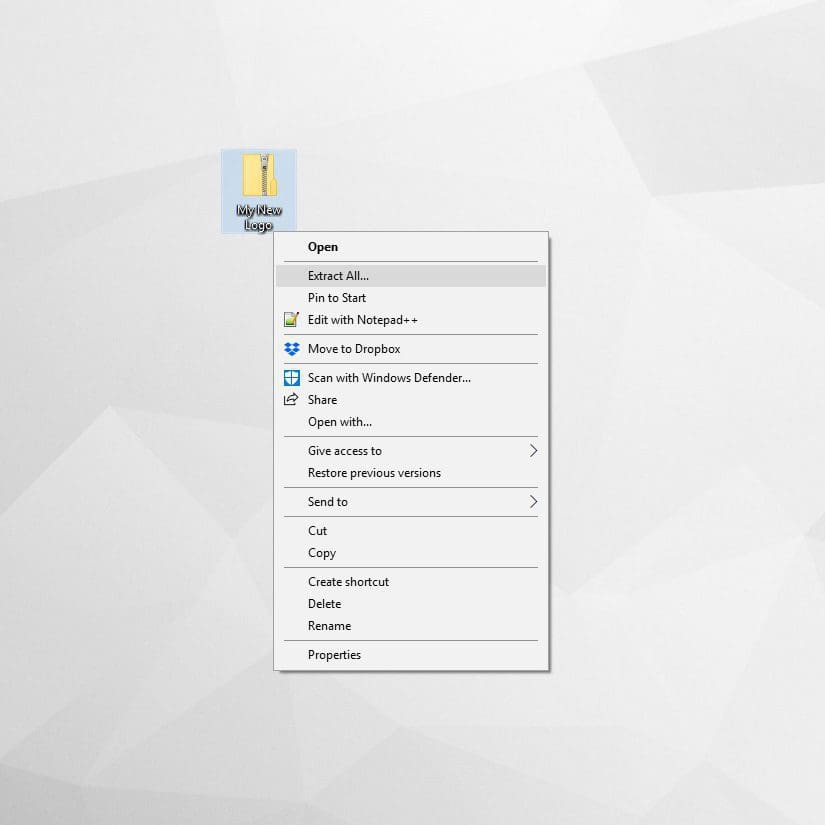Select the My New Logo zip folder icon
This screenshot has height=825, width=825.
(259, 175)
